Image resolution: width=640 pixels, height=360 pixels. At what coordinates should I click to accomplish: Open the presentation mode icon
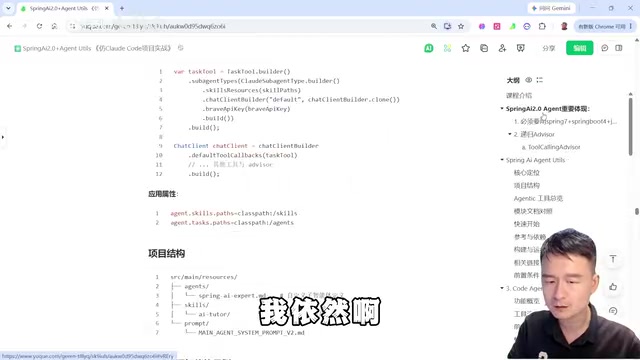(520, 48)
